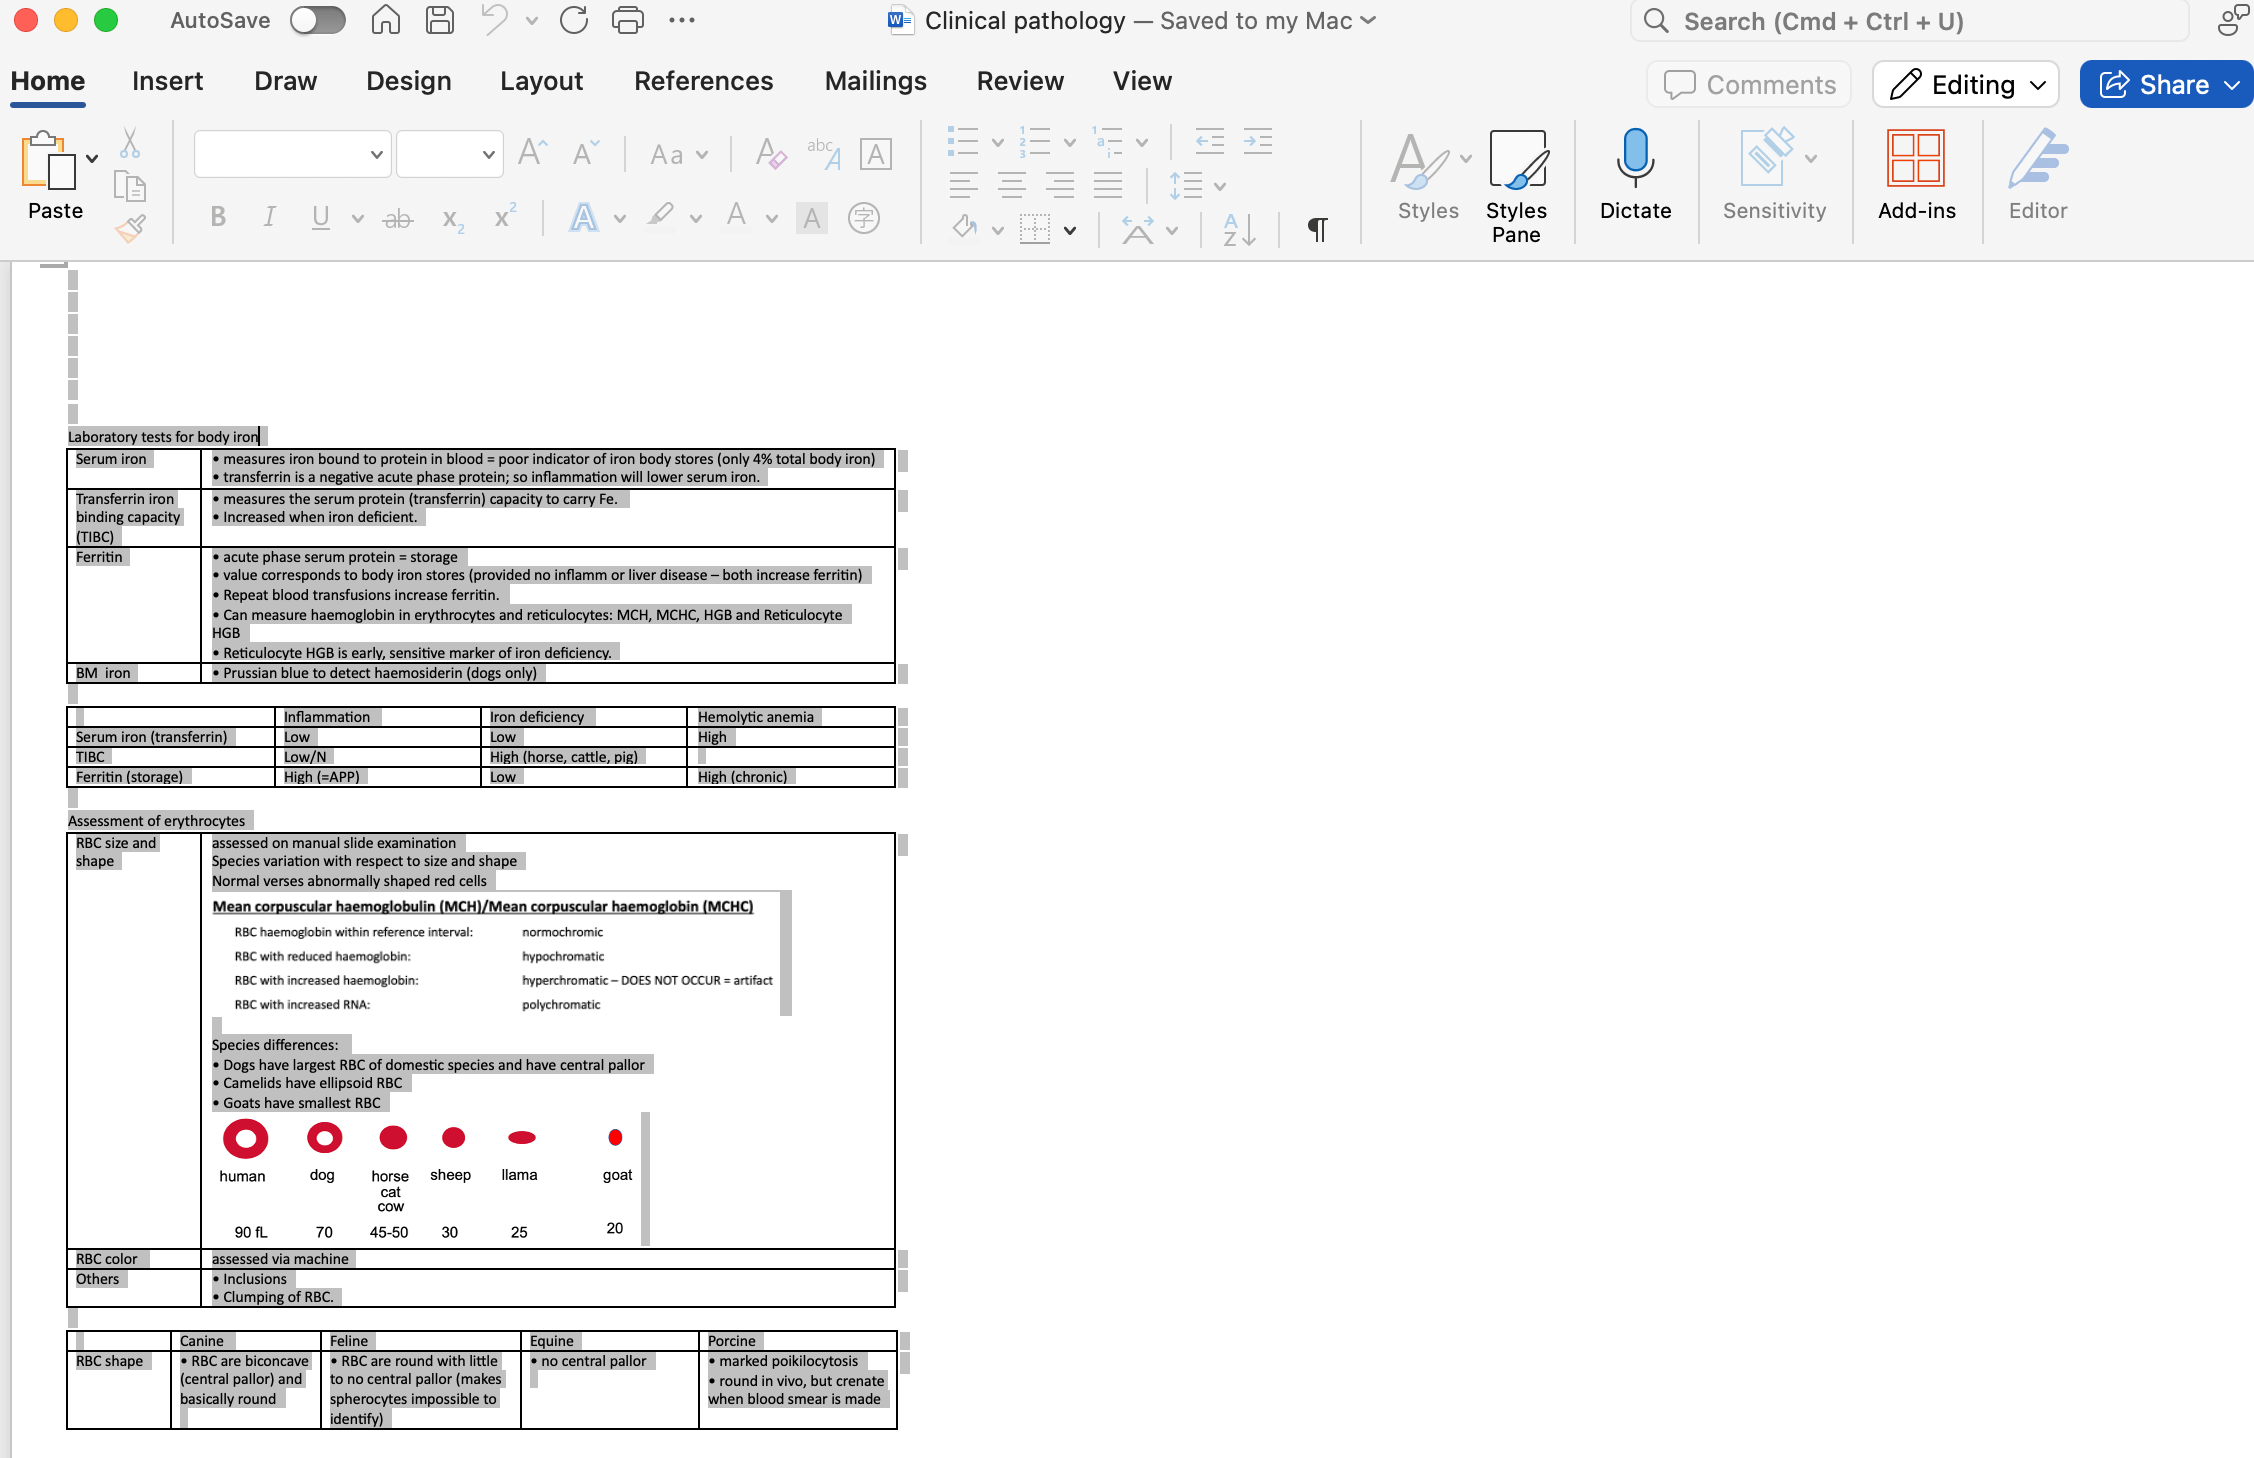2254x1458 pixels.
Task: Toggle the AutoSave switch
Action: click(317, 20)
